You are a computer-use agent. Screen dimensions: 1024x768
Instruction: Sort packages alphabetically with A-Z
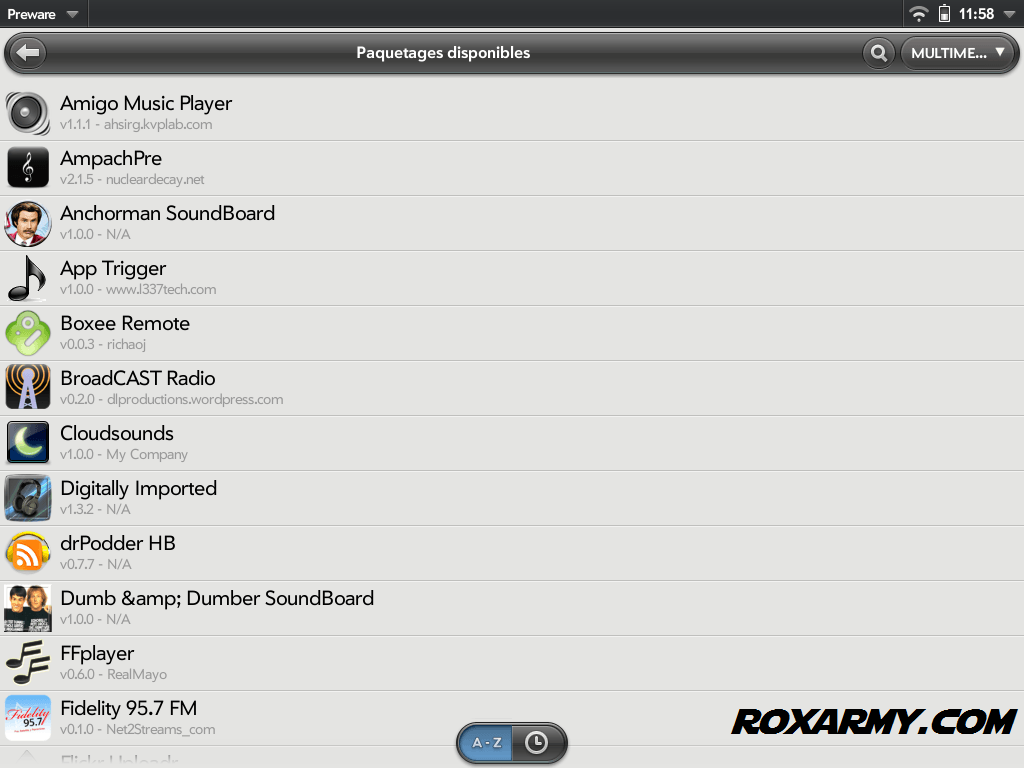(x=486, y=743)
